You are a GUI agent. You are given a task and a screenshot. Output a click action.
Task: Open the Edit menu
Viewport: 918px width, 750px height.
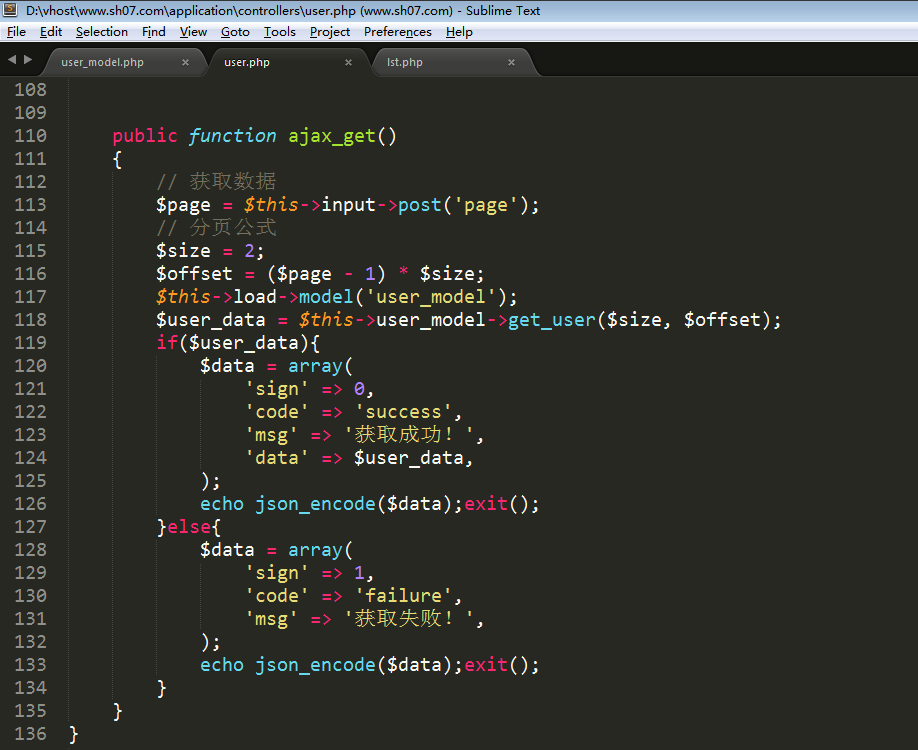[x=51, y=32]
